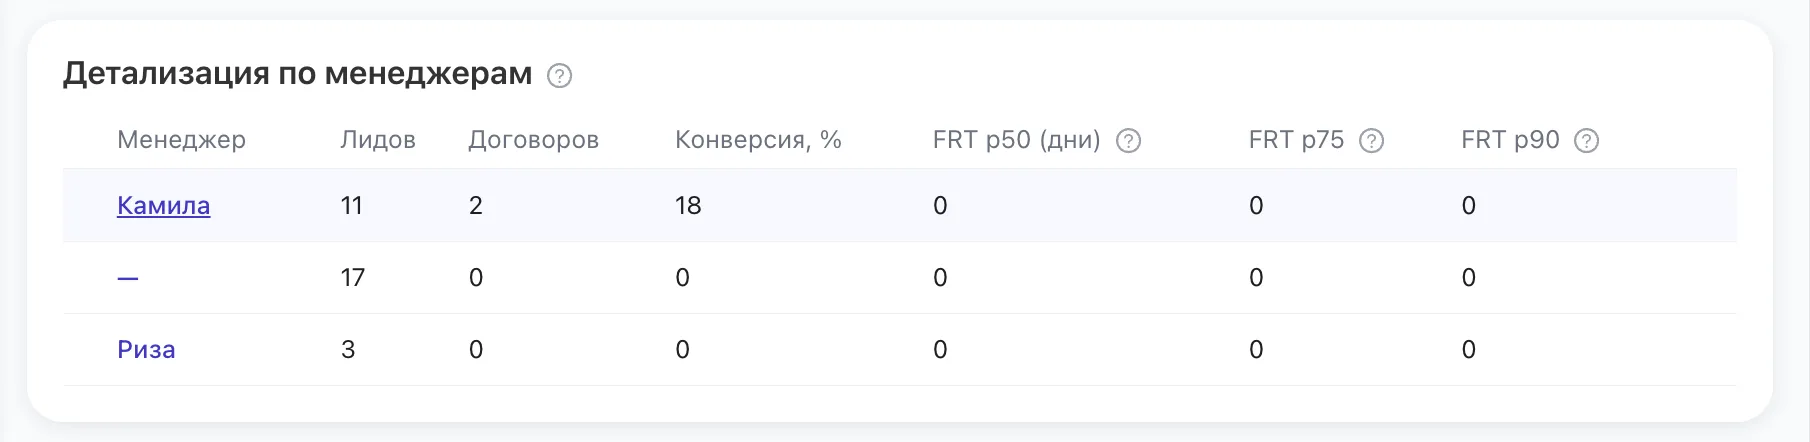Open the unnamed manager dash link
Viewport: 1810px width, 442px height.
tap(128, 278)
